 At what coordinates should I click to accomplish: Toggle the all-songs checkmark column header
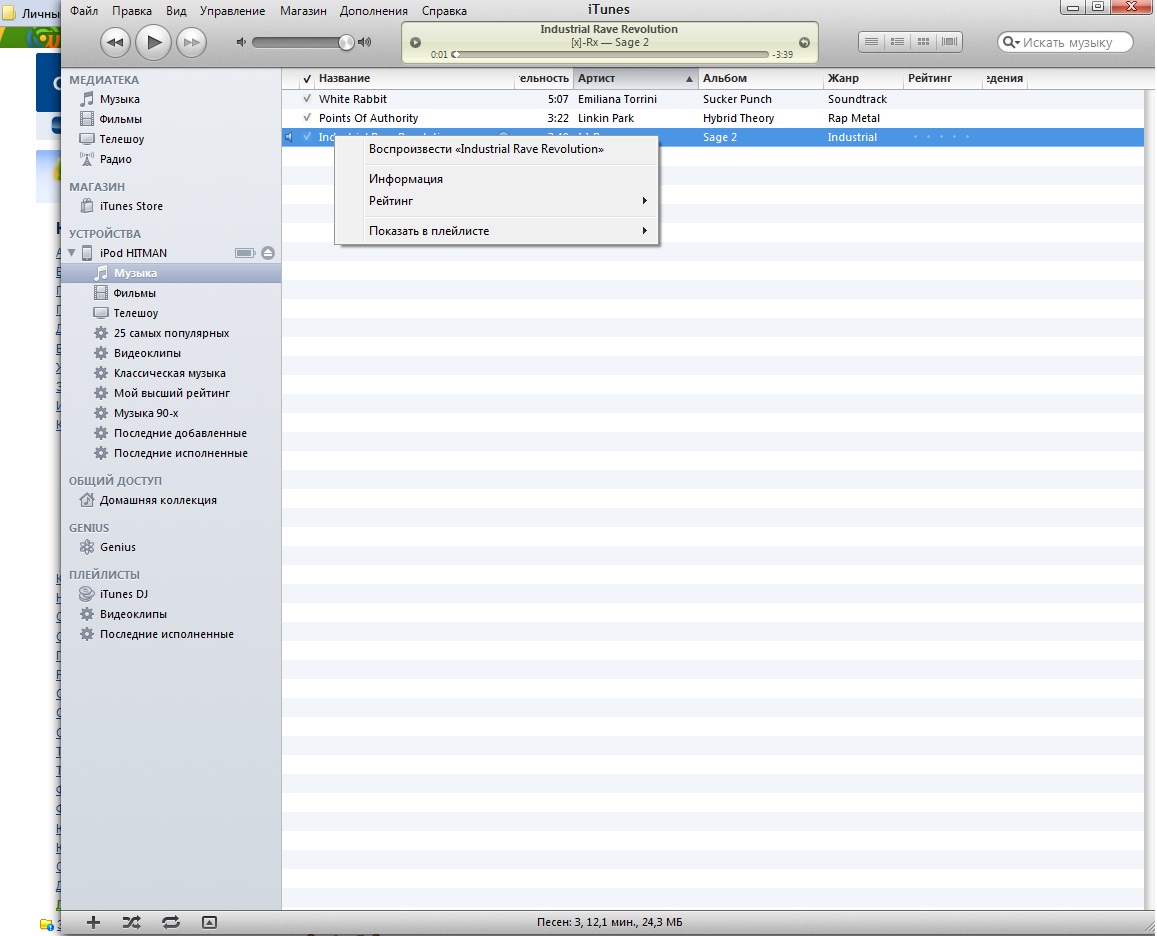[307, 78]
